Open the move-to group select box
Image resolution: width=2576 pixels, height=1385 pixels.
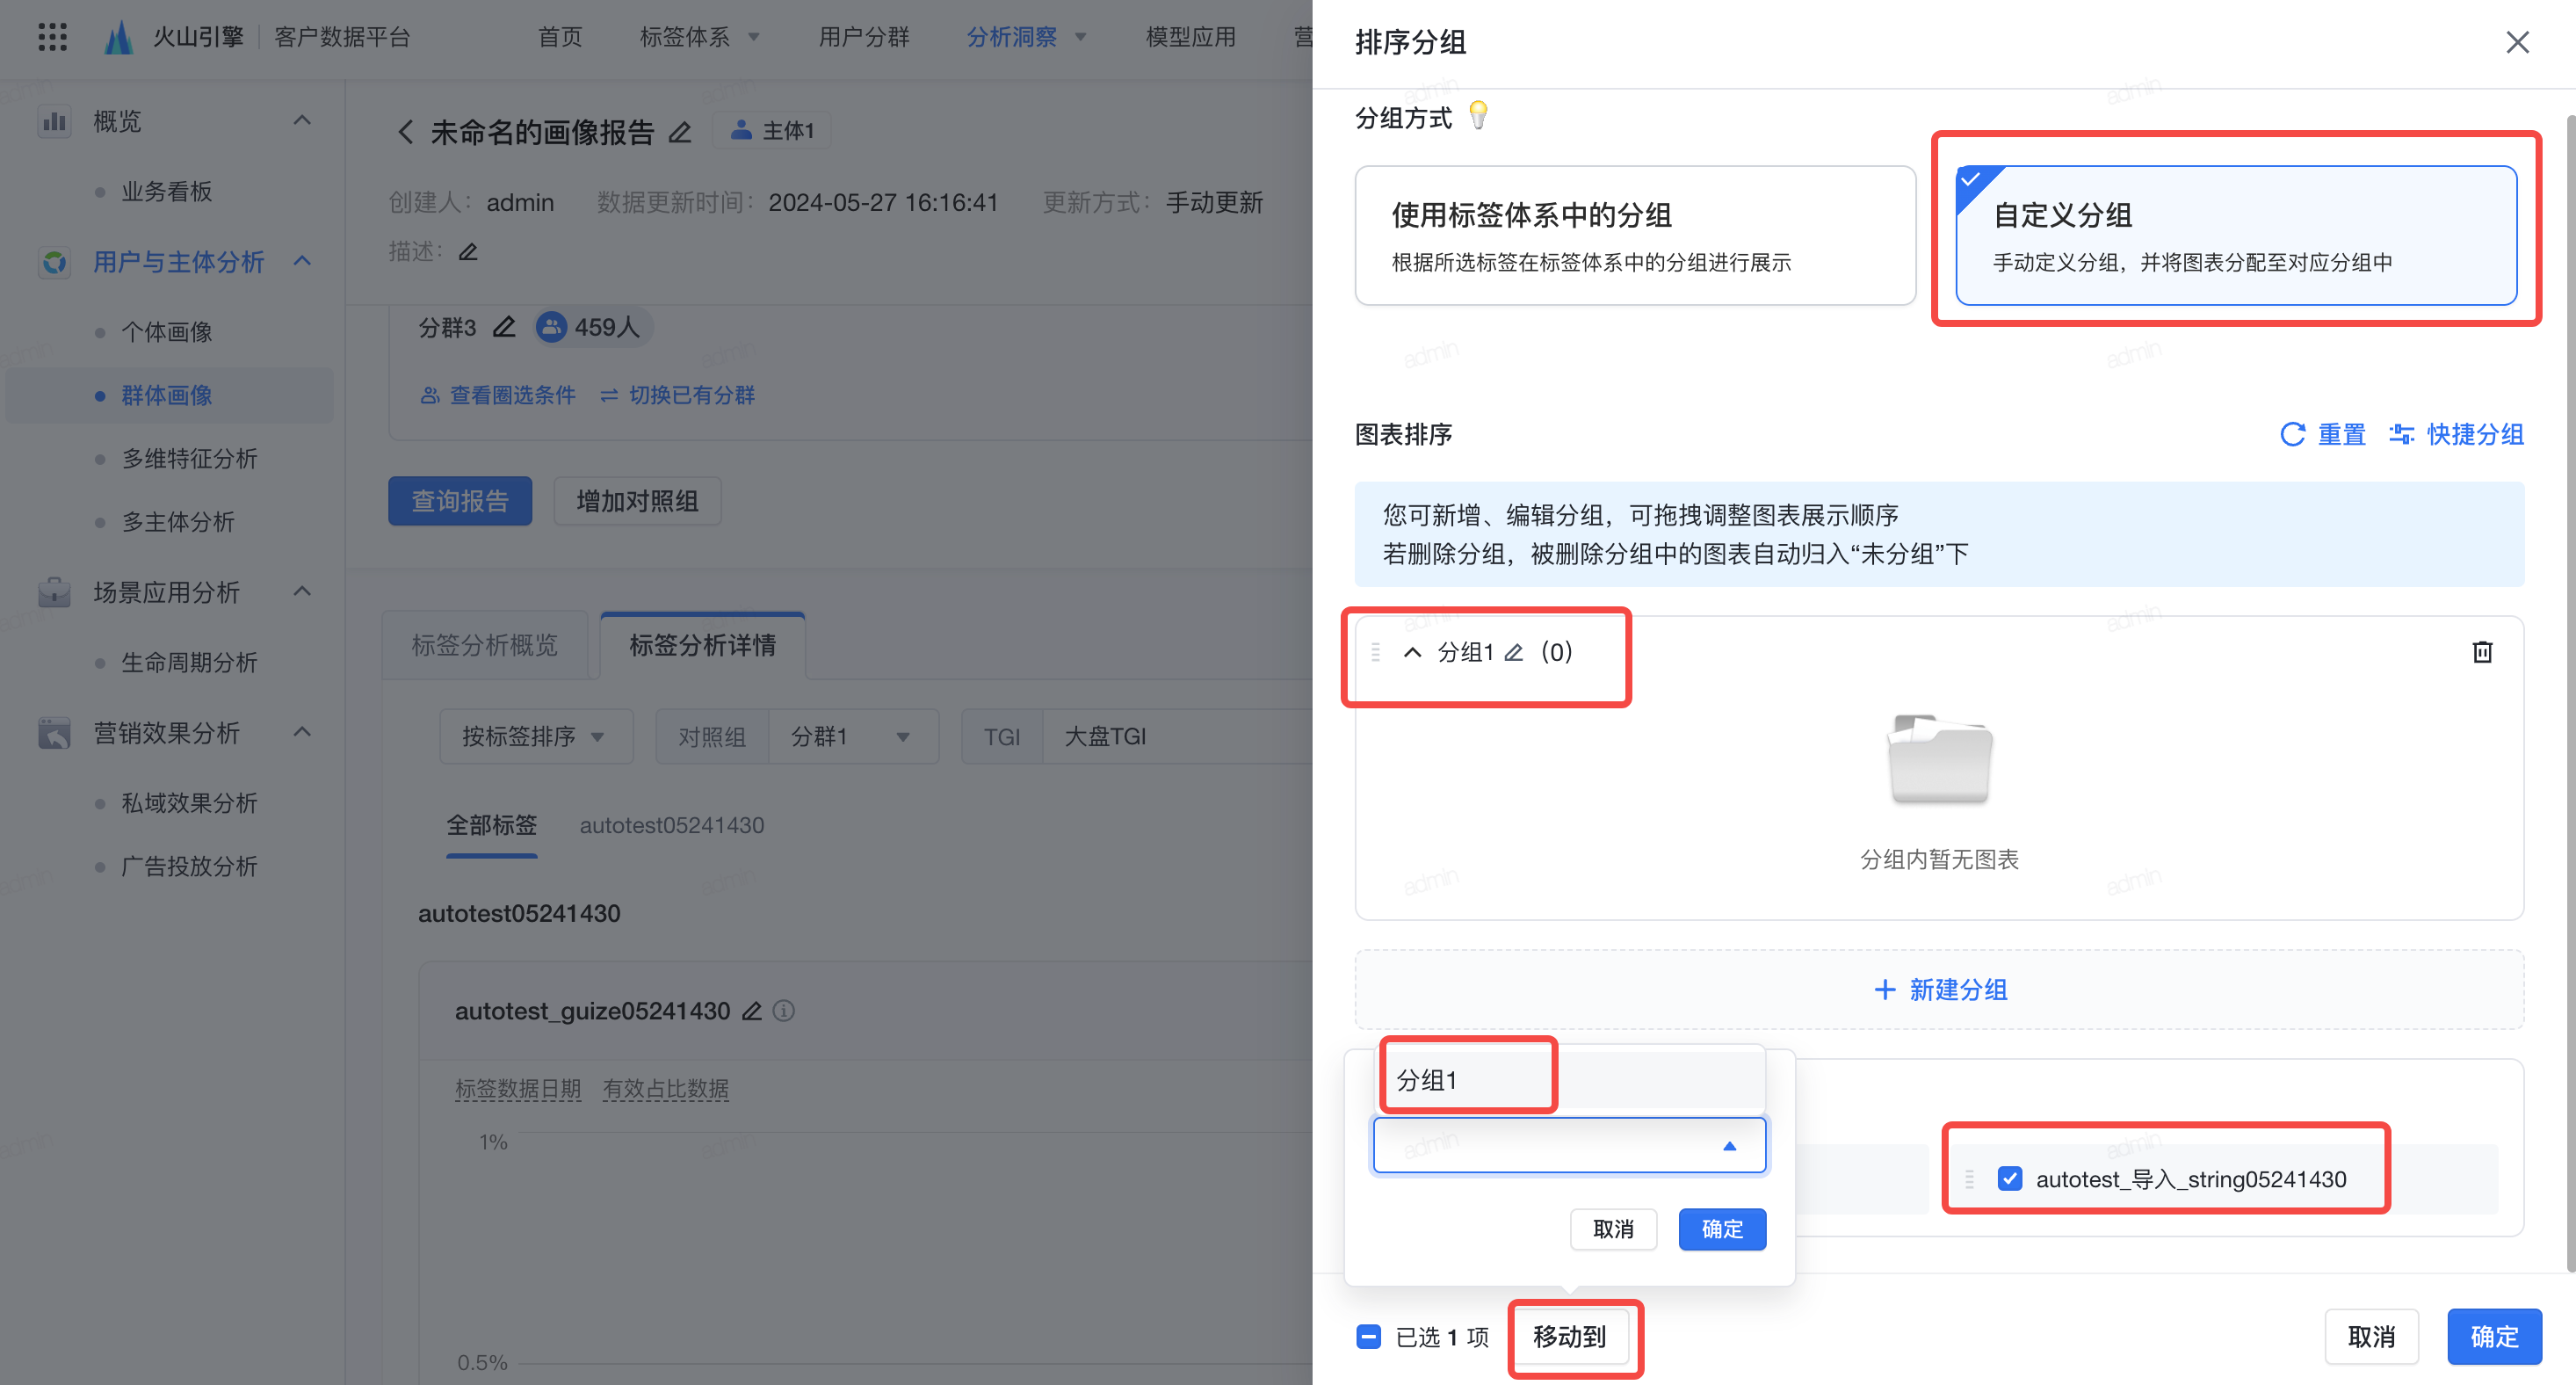tap(1568, 1145)
